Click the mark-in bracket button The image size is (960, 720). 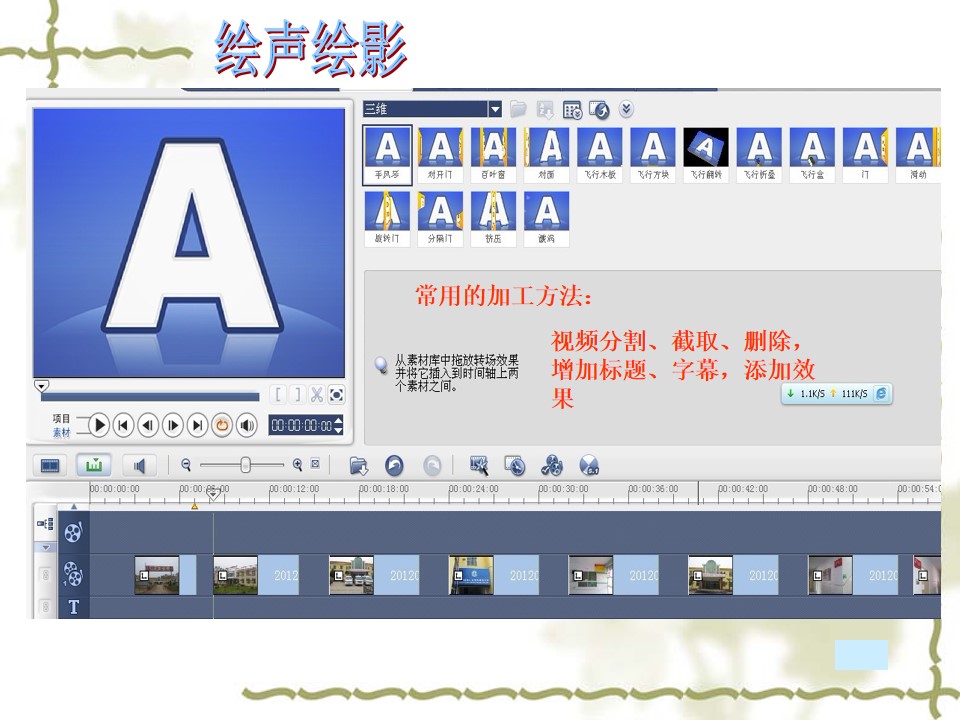click(x=278, y=395)
